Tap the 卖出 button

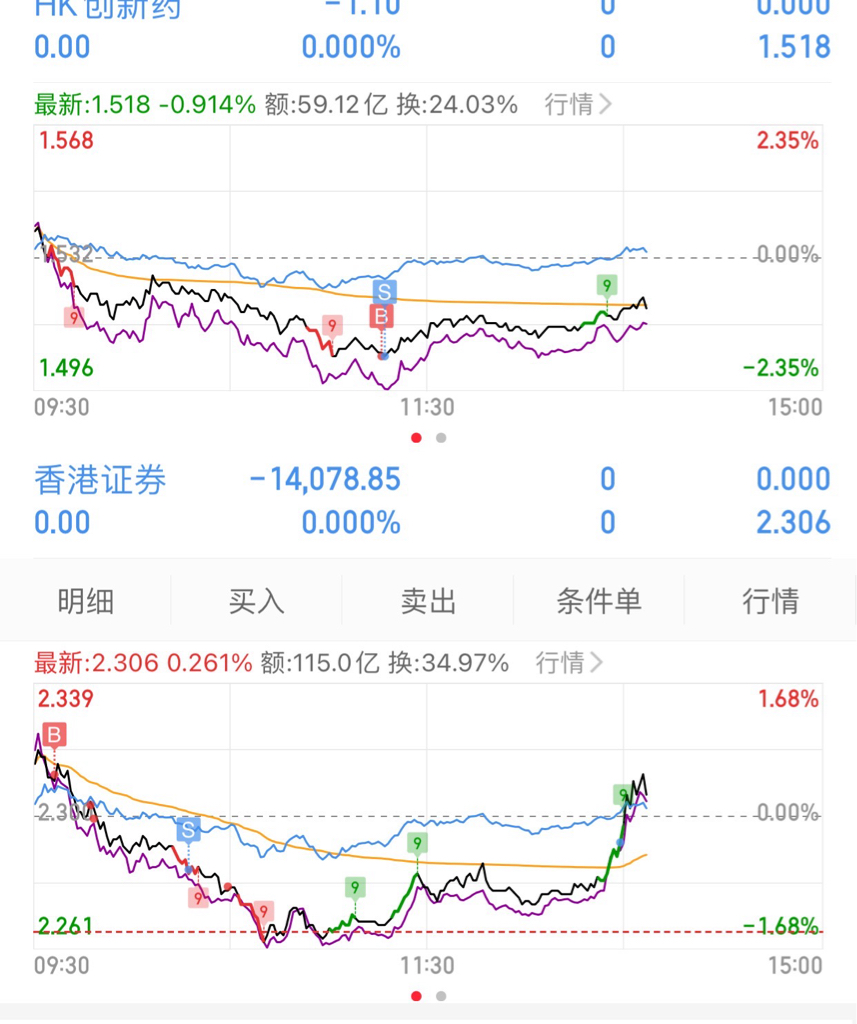428,601
